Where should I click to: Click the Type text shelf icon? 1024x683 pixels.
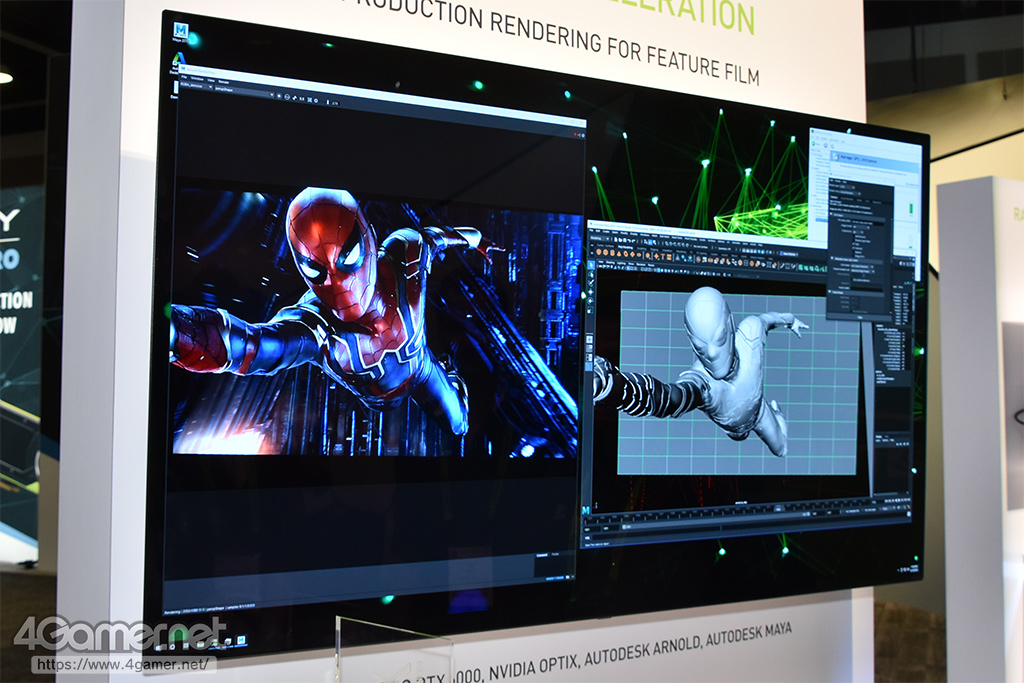(x=663, y=257)
